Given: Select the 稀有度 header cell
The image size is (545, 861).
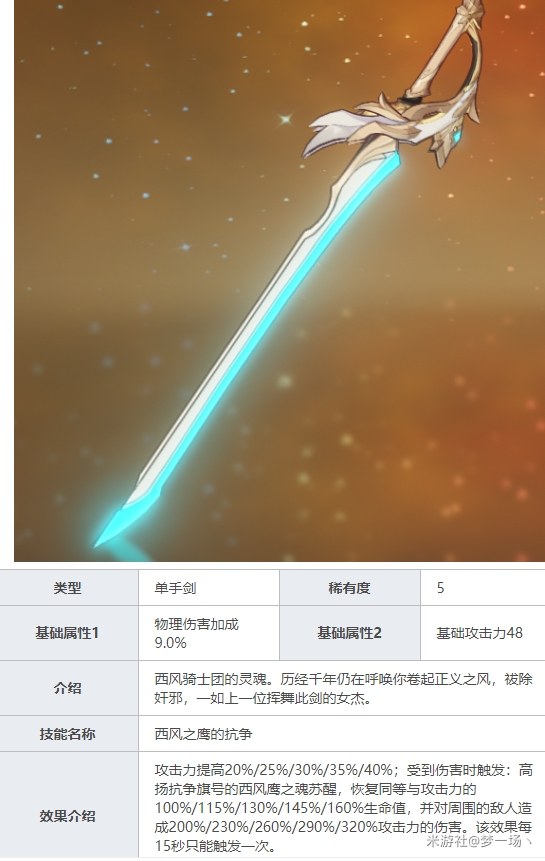Looking at the screenshot, I should [350, 588].
